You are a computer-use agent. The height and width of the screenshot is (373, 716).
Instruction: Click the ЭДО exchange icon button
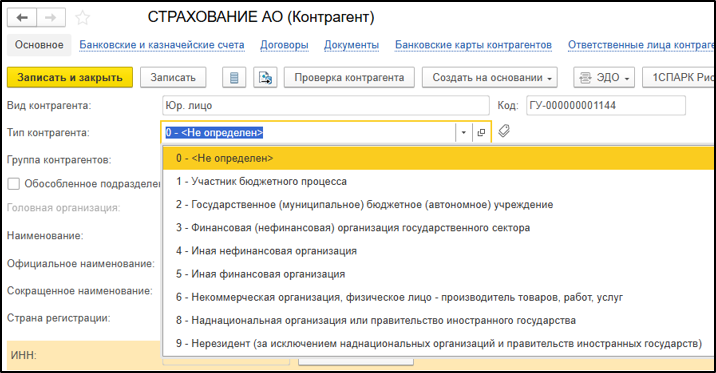(x=604, y=78)
